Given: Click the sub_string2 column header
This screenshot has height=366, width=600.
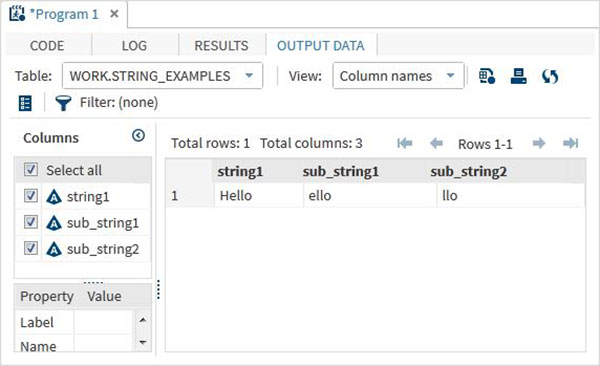Looking at the screenshot, I should pos(468,172).
